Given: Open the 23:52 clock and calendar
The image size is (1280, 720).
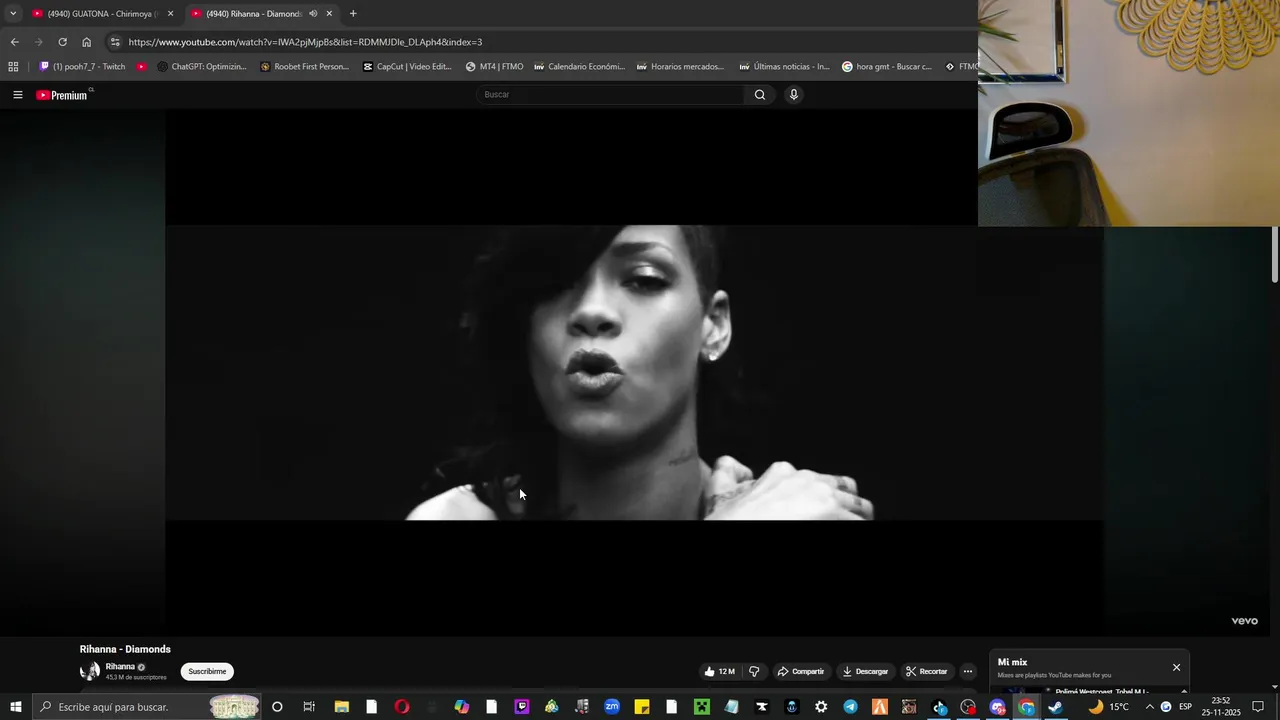Looking at the screenshot, I should click(1221, 707).
